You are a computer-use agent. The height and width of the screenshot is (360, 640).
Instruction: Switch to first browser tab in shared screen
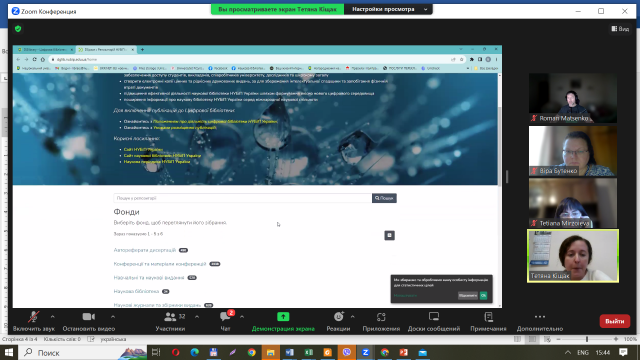pyautogui.click(x=44, y=49)
